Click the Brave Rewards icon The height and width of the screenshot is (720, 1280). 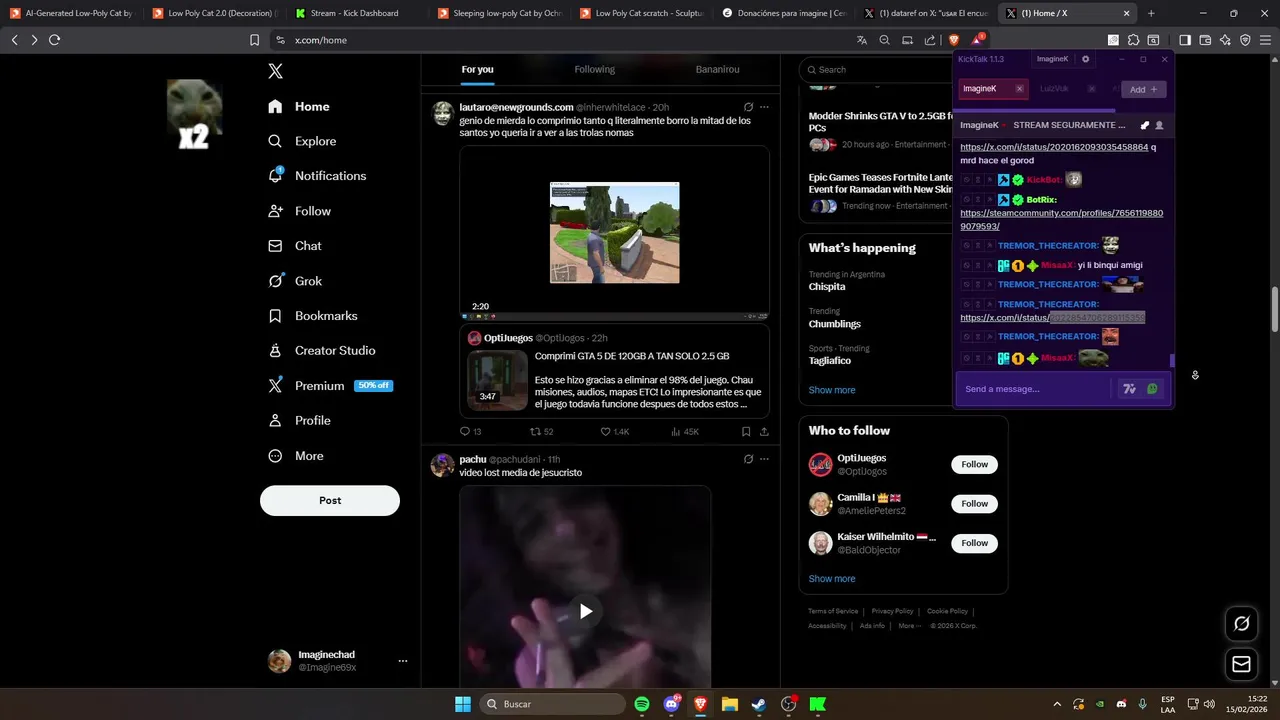point(977,40)
